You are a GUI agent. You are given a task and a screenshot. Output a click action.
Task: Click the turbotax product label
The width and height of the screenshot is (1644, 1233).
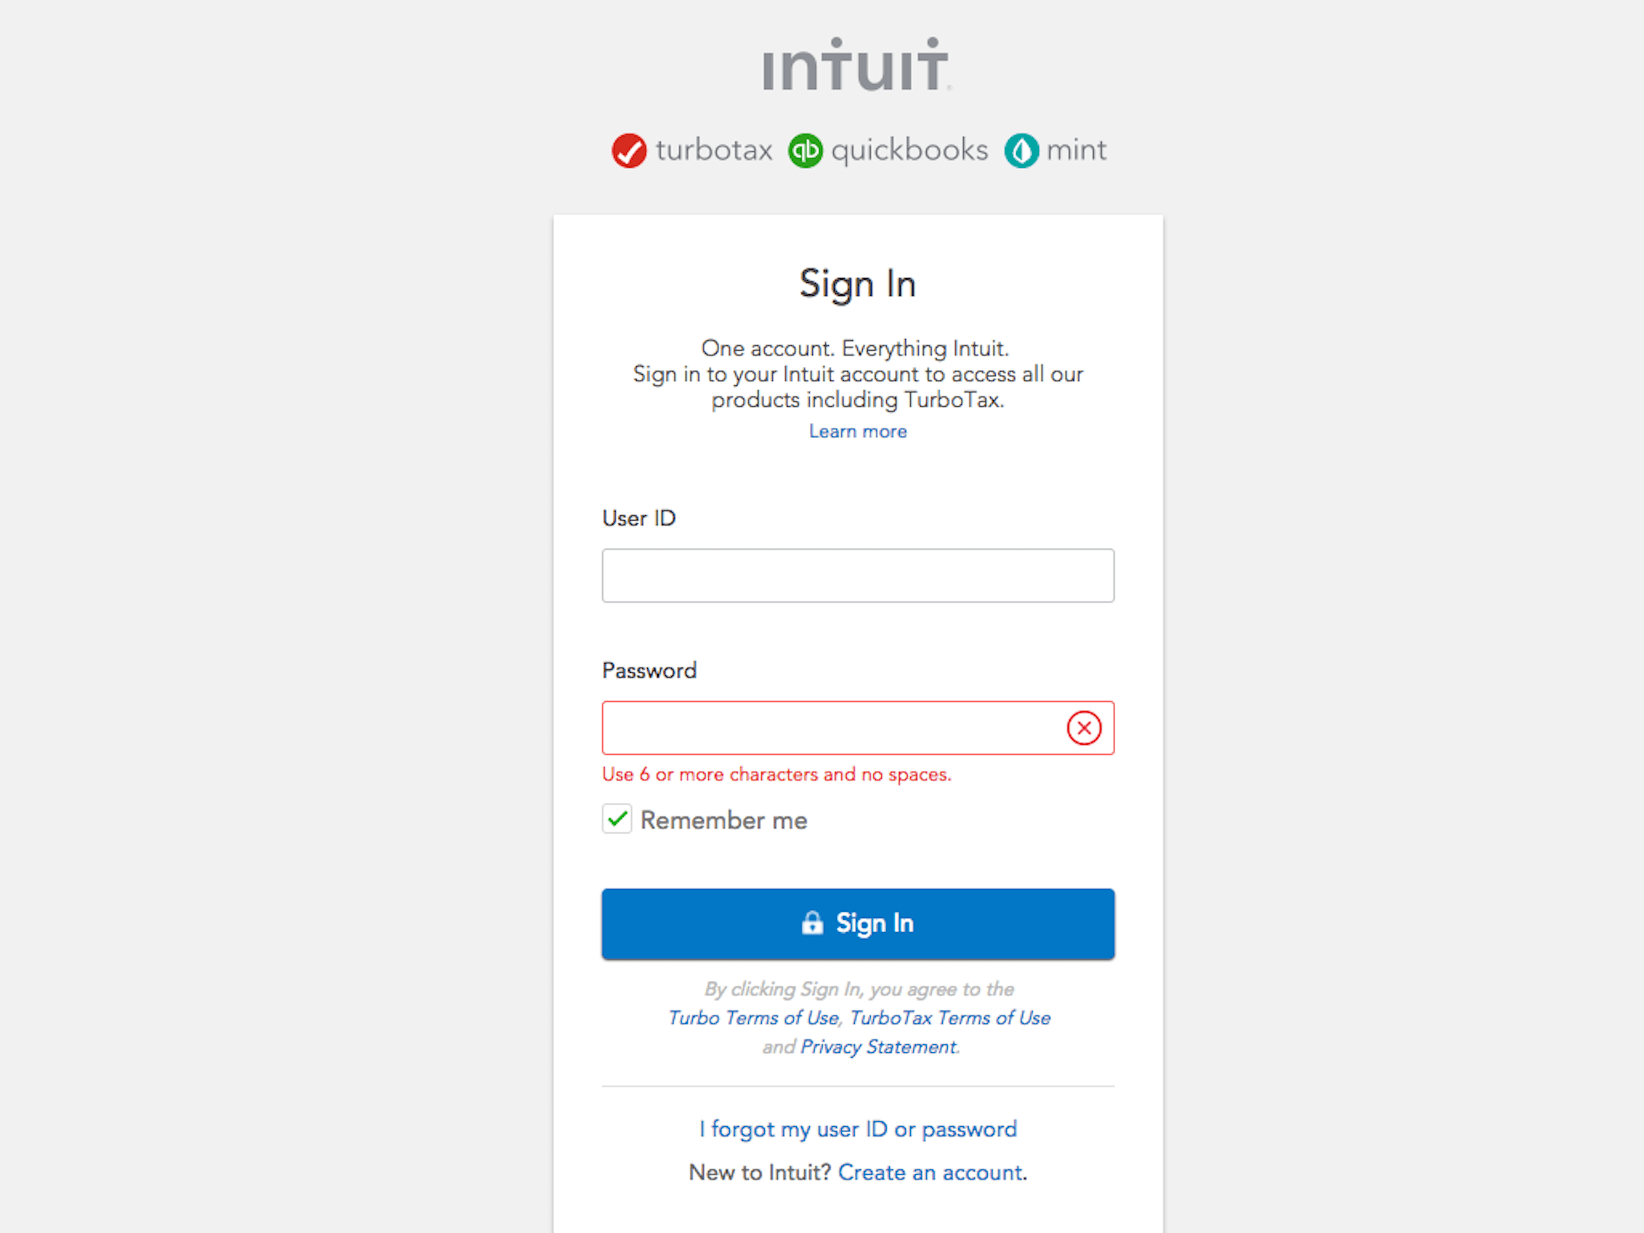point(714,150)
